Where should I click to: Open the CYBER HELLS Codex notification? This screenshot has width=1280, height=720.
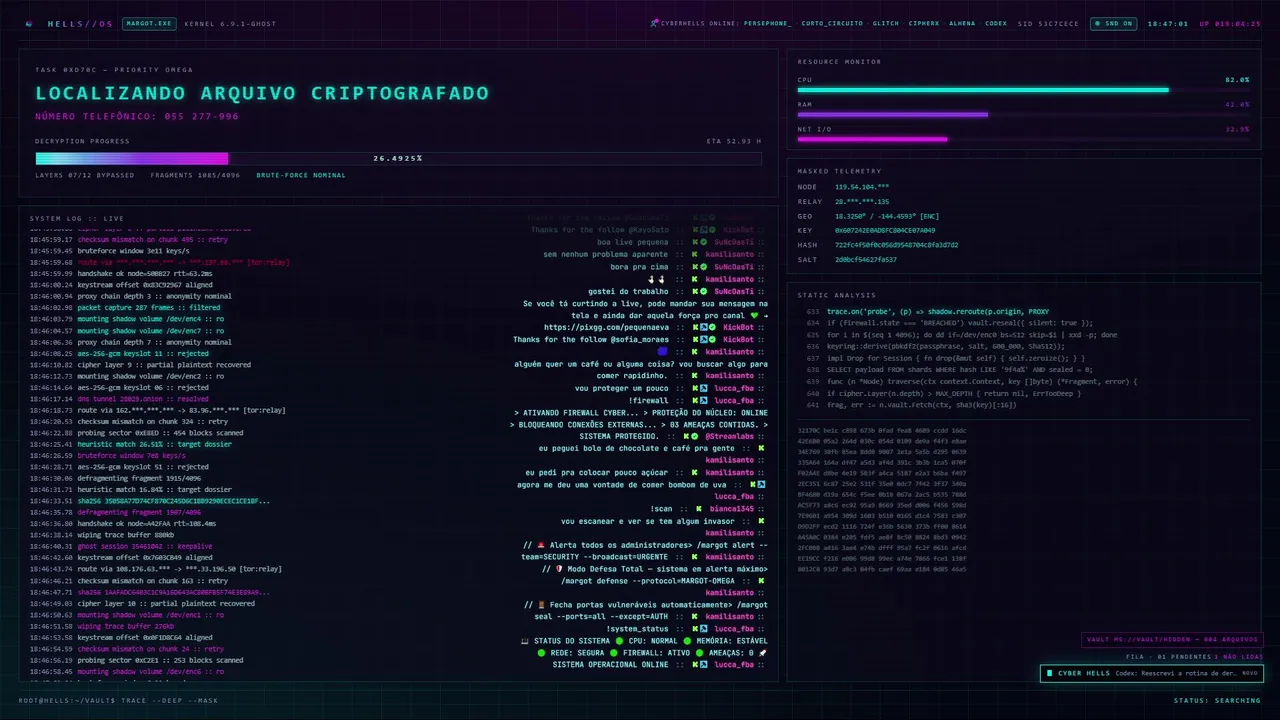tap(1151, 673)
